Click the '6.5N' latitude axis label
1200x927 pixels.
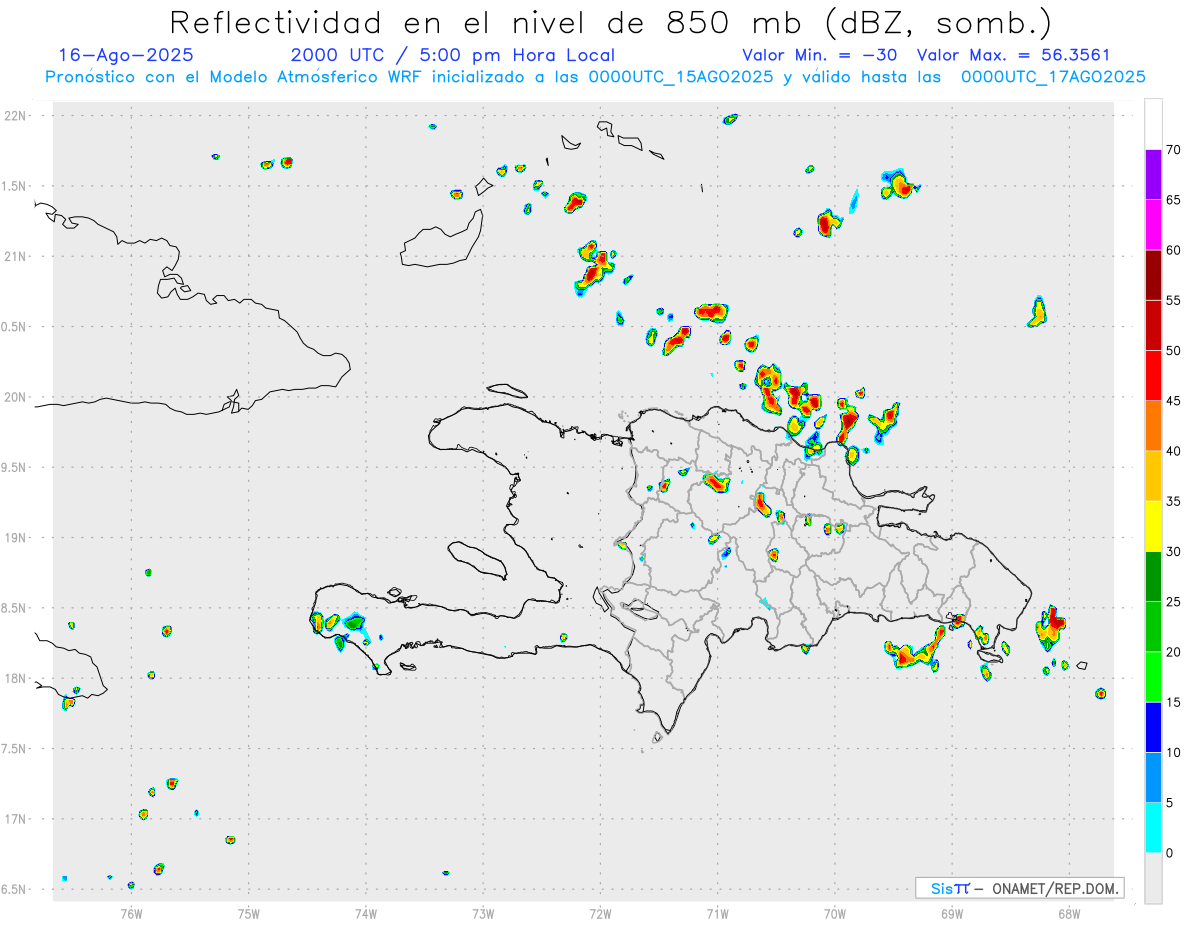coord(15,889)
